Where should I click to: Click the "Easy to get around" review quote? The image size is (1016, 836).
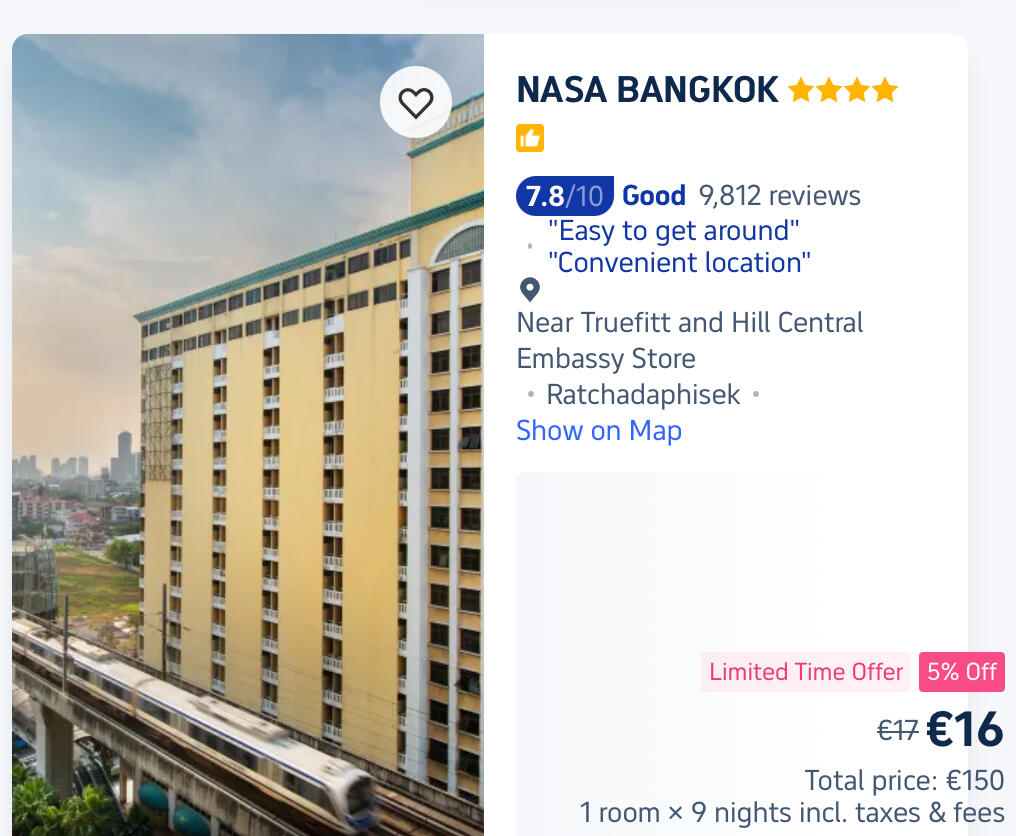click(x=674, y=231)
